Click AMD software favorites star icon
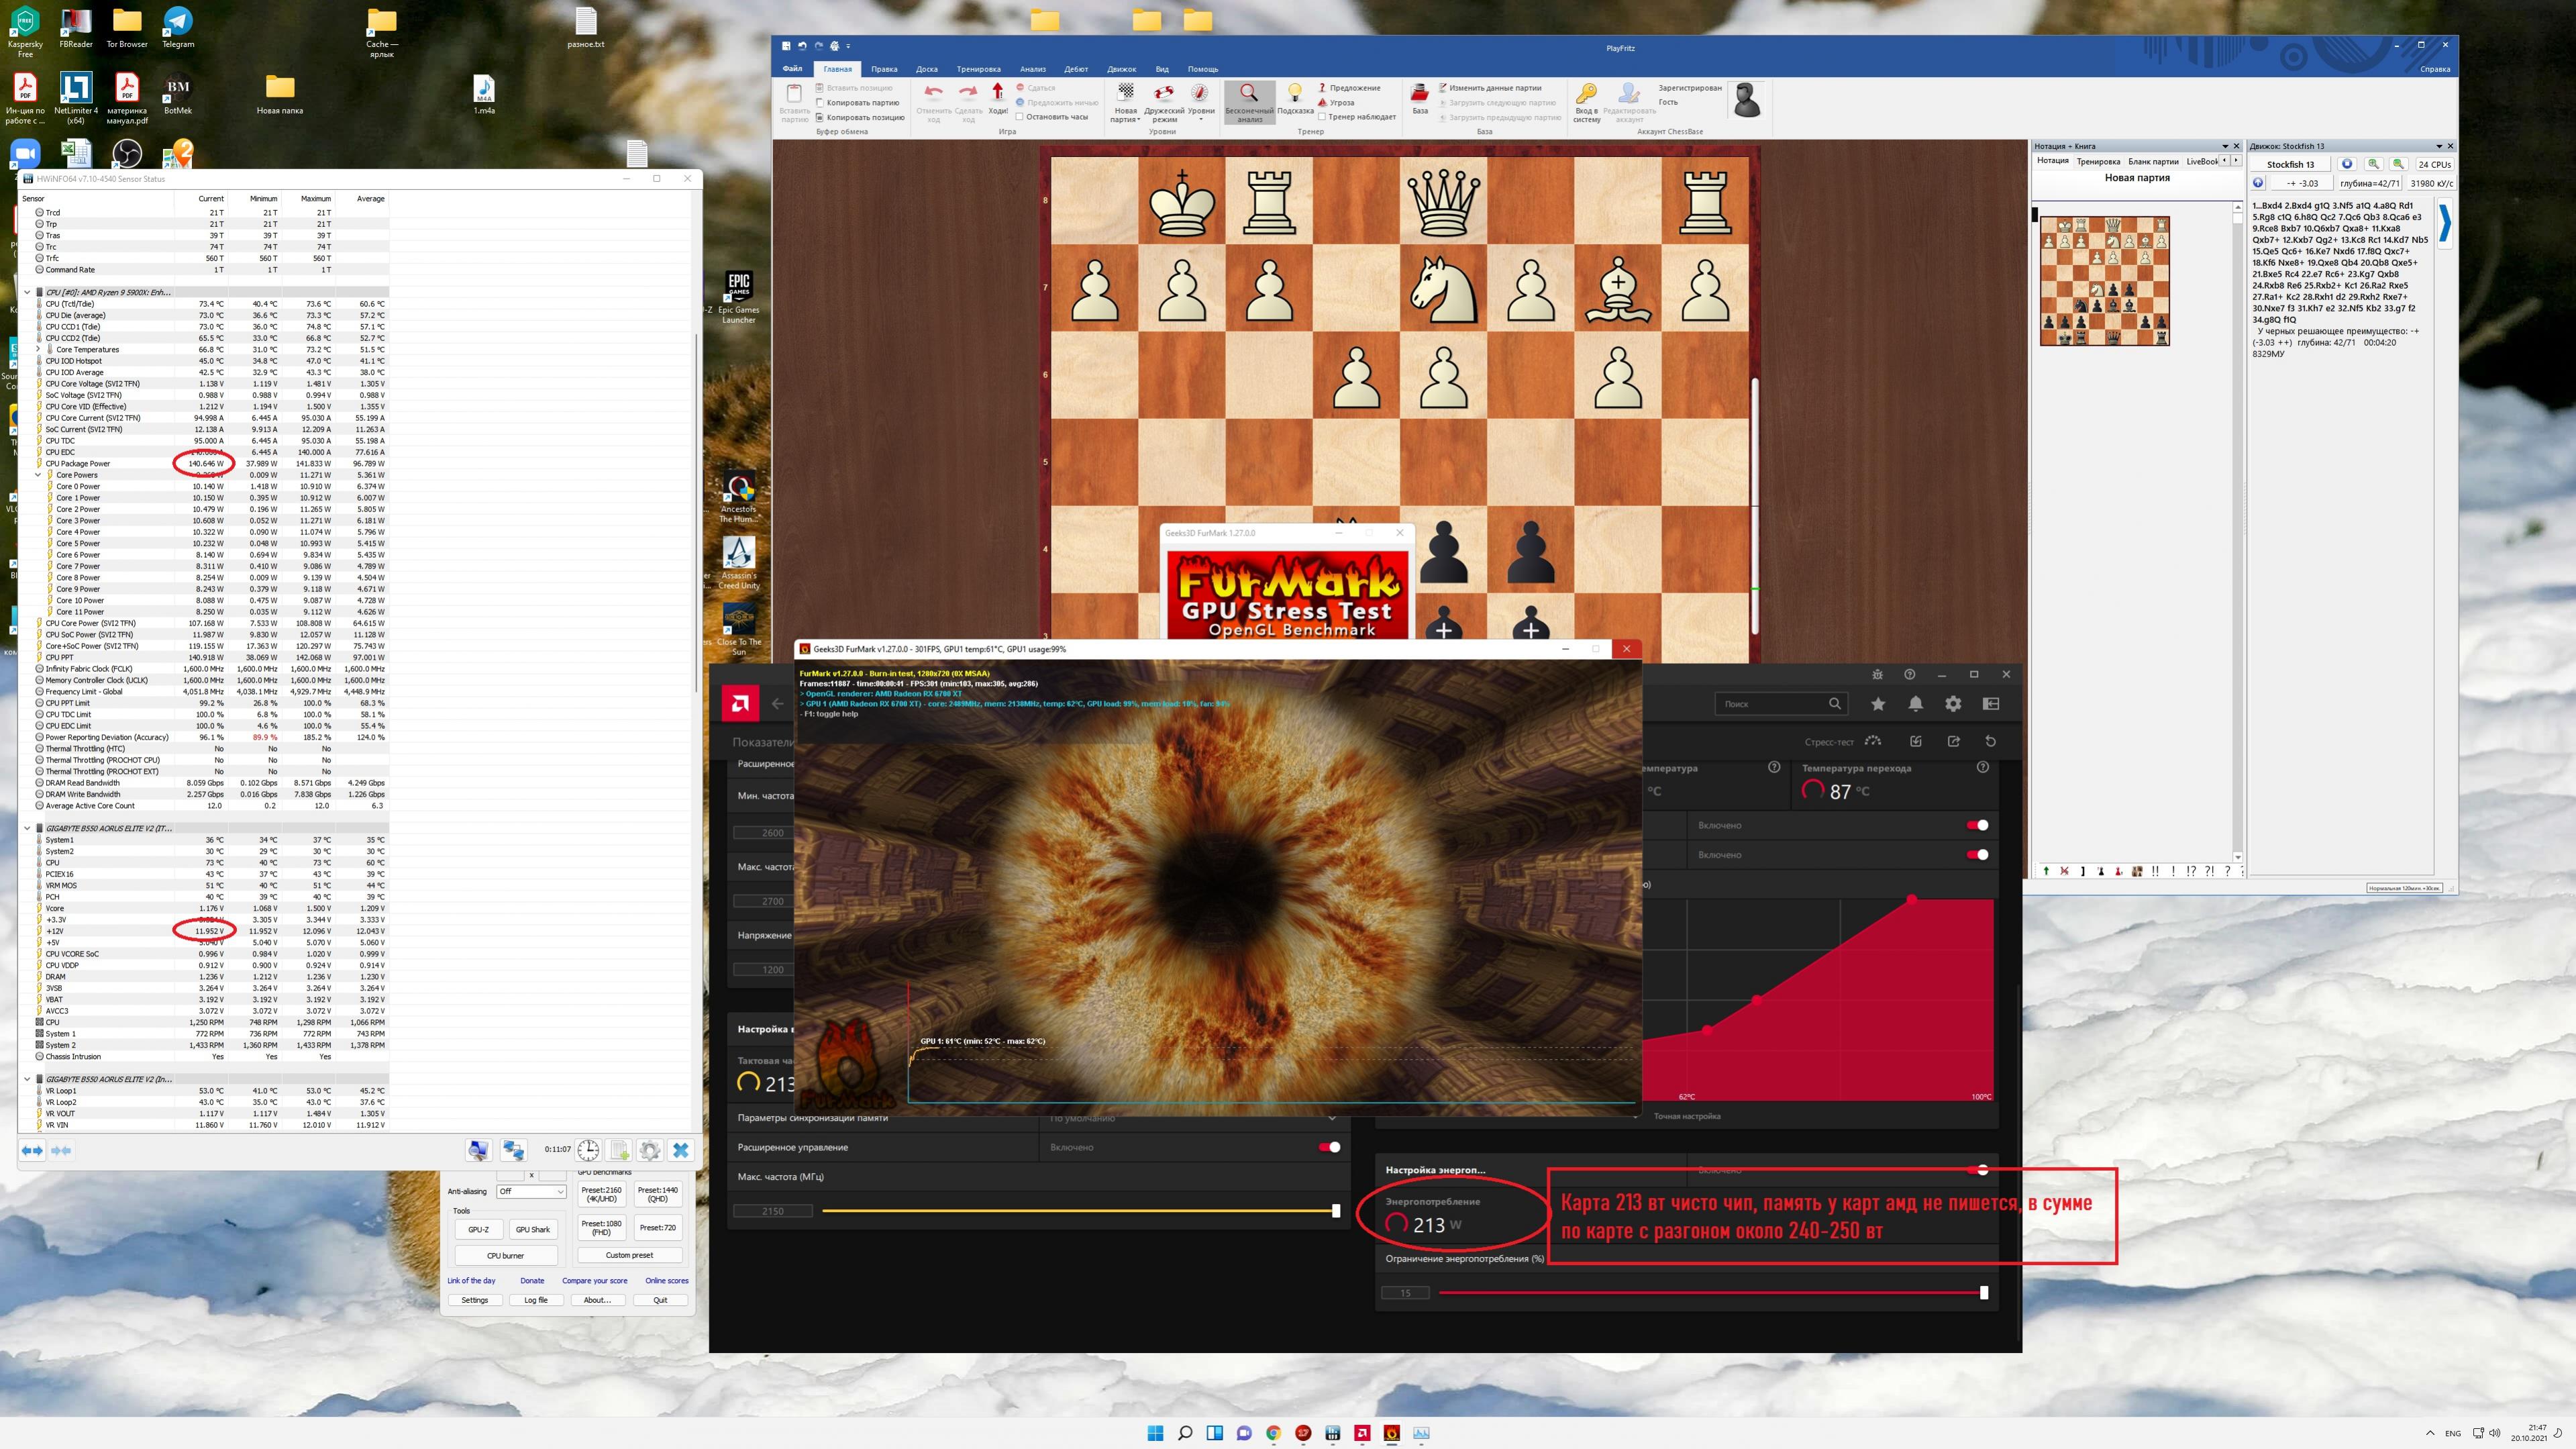This screenshot has width=2576, height=1449. 1878,704
